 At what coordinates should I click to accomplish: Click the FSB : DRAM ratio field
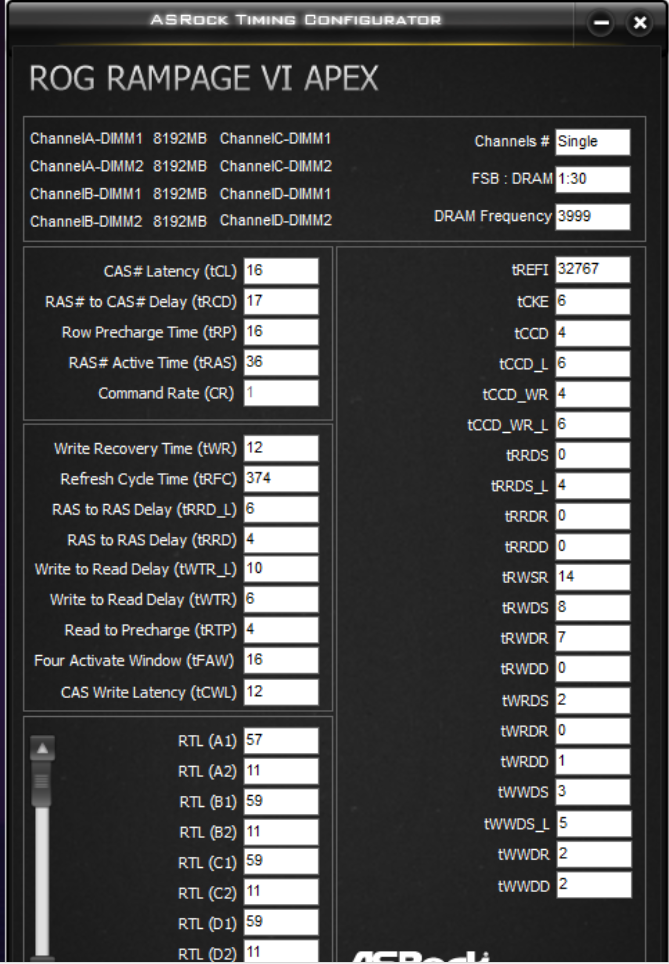pos(593,180)
